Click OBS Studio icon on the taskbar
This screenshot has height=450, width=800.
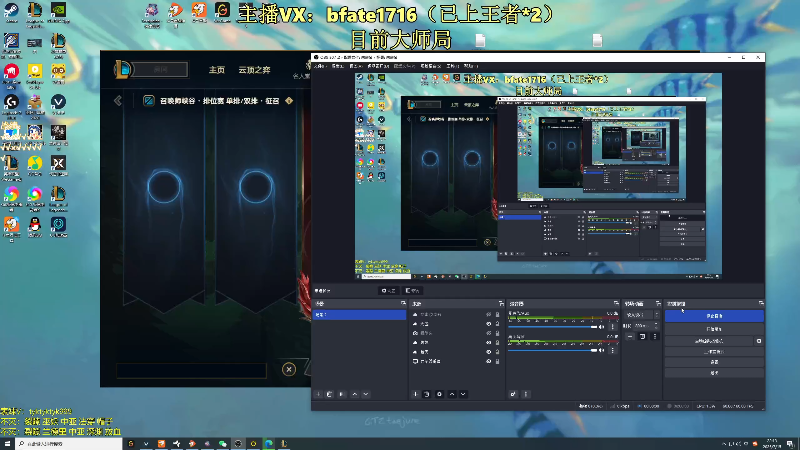coord(238,444)
